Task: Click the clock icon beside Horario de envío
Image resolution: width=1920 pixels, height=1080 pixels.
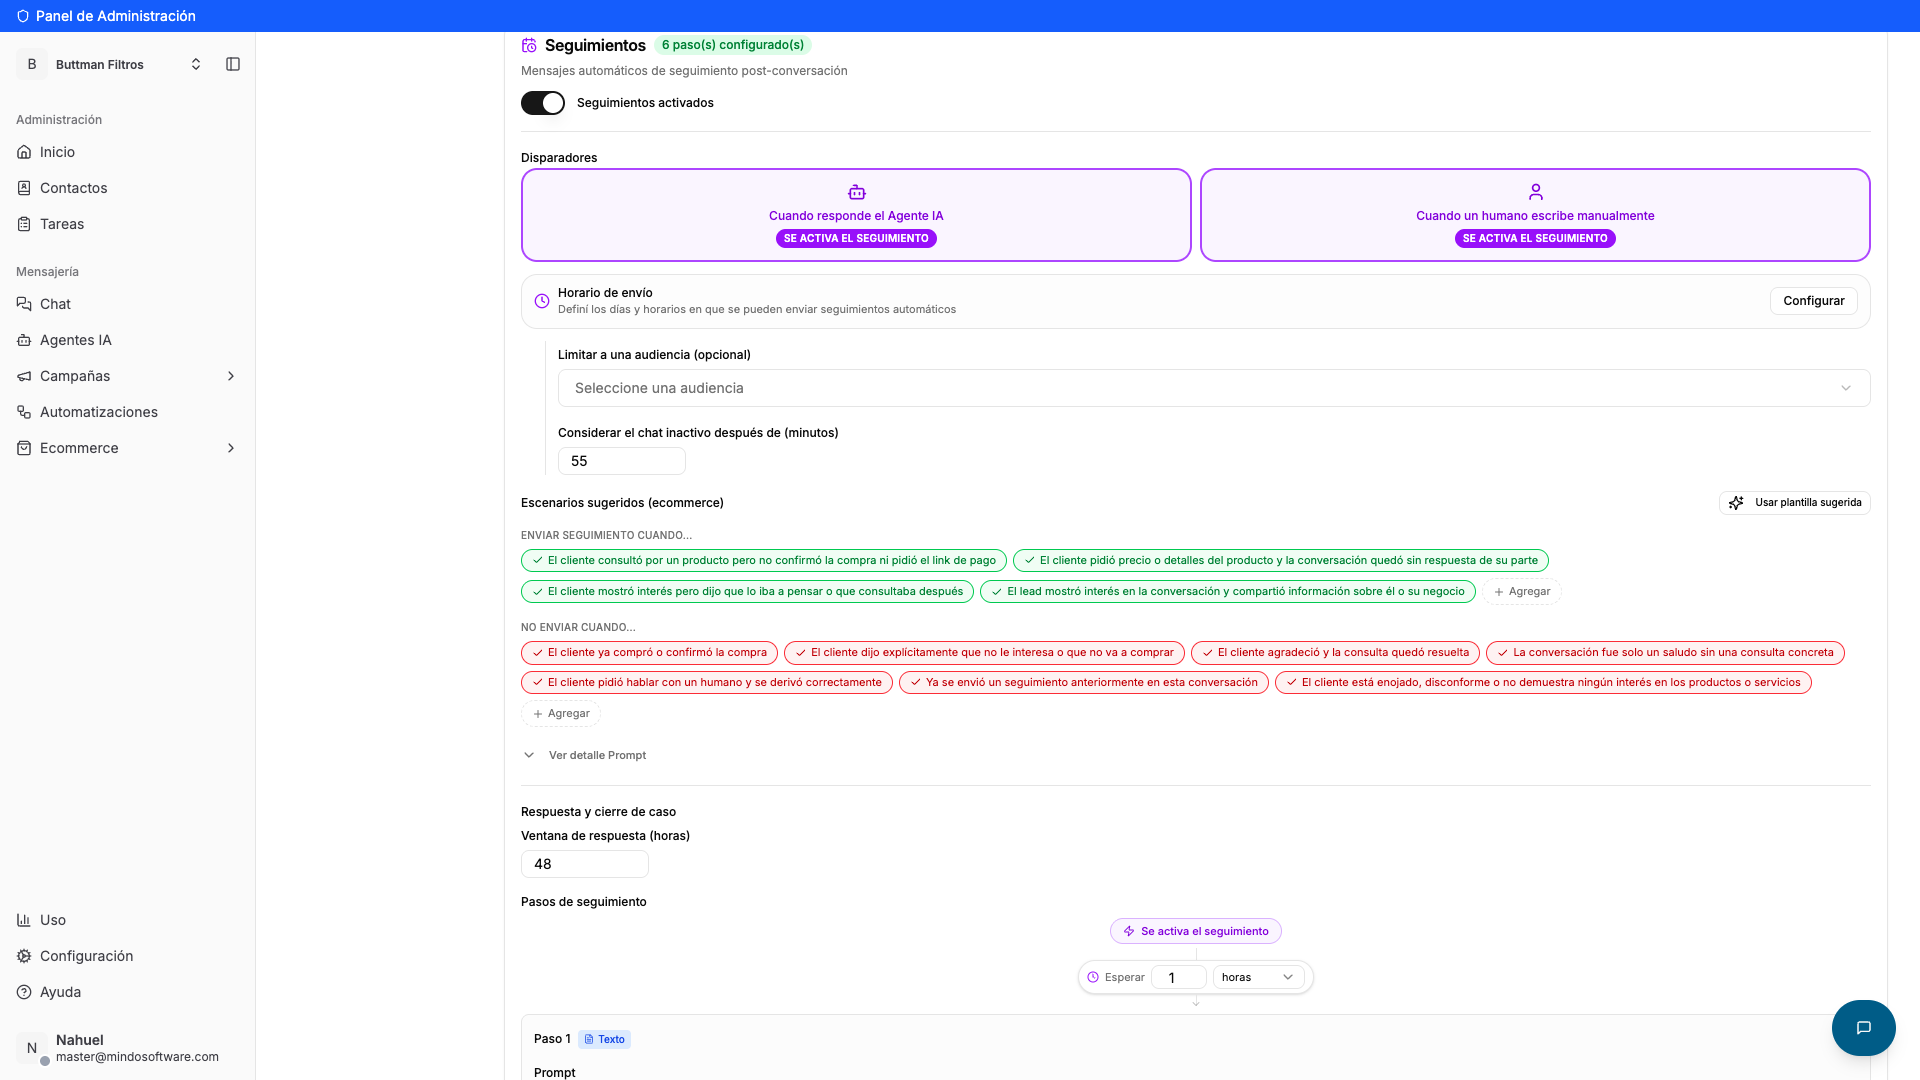Action: [542, 301]
